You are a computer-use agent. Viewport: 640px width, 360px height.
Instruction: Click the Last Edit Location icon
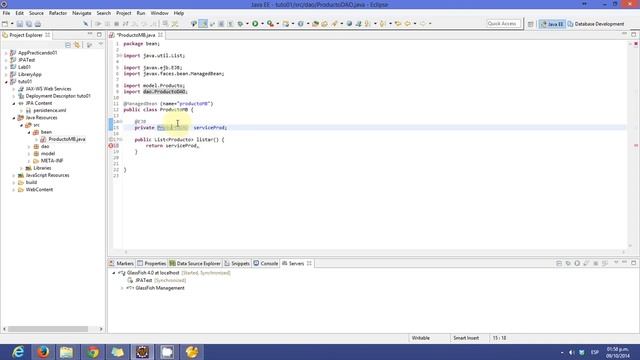[398, 24]
